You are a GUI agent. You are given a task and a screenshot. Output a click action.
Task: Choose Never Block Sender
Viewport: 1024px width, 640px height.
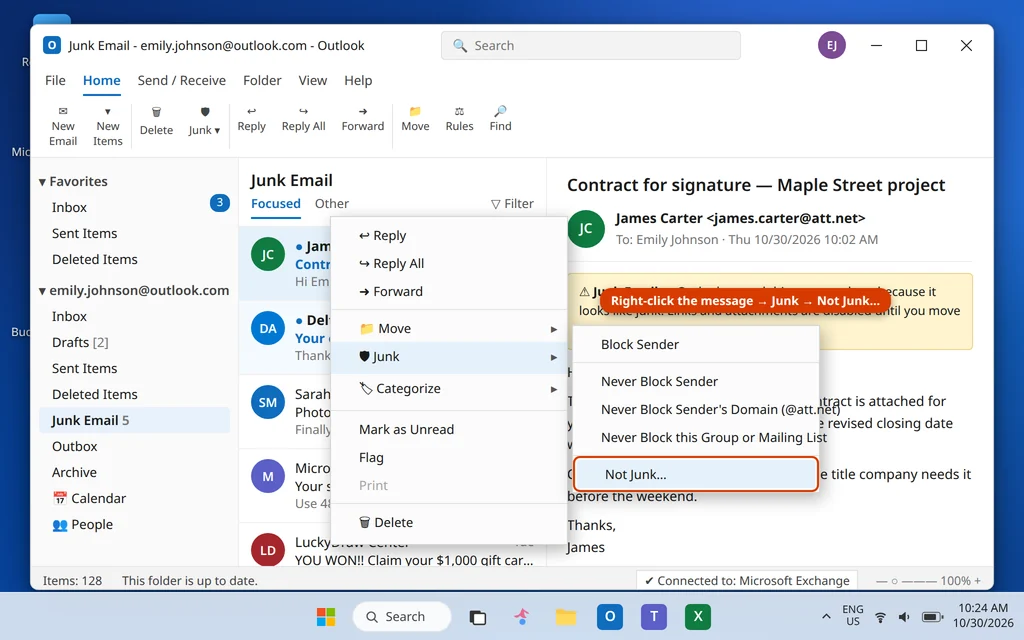pos(696,381)
